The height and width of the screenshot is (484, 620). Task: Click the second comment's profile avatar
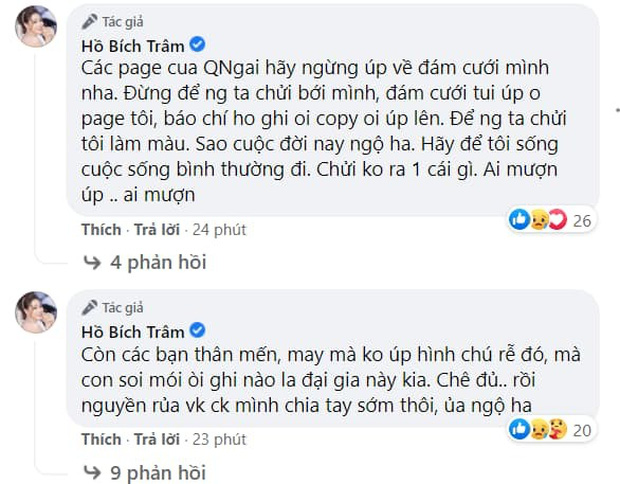pos(36,313)
